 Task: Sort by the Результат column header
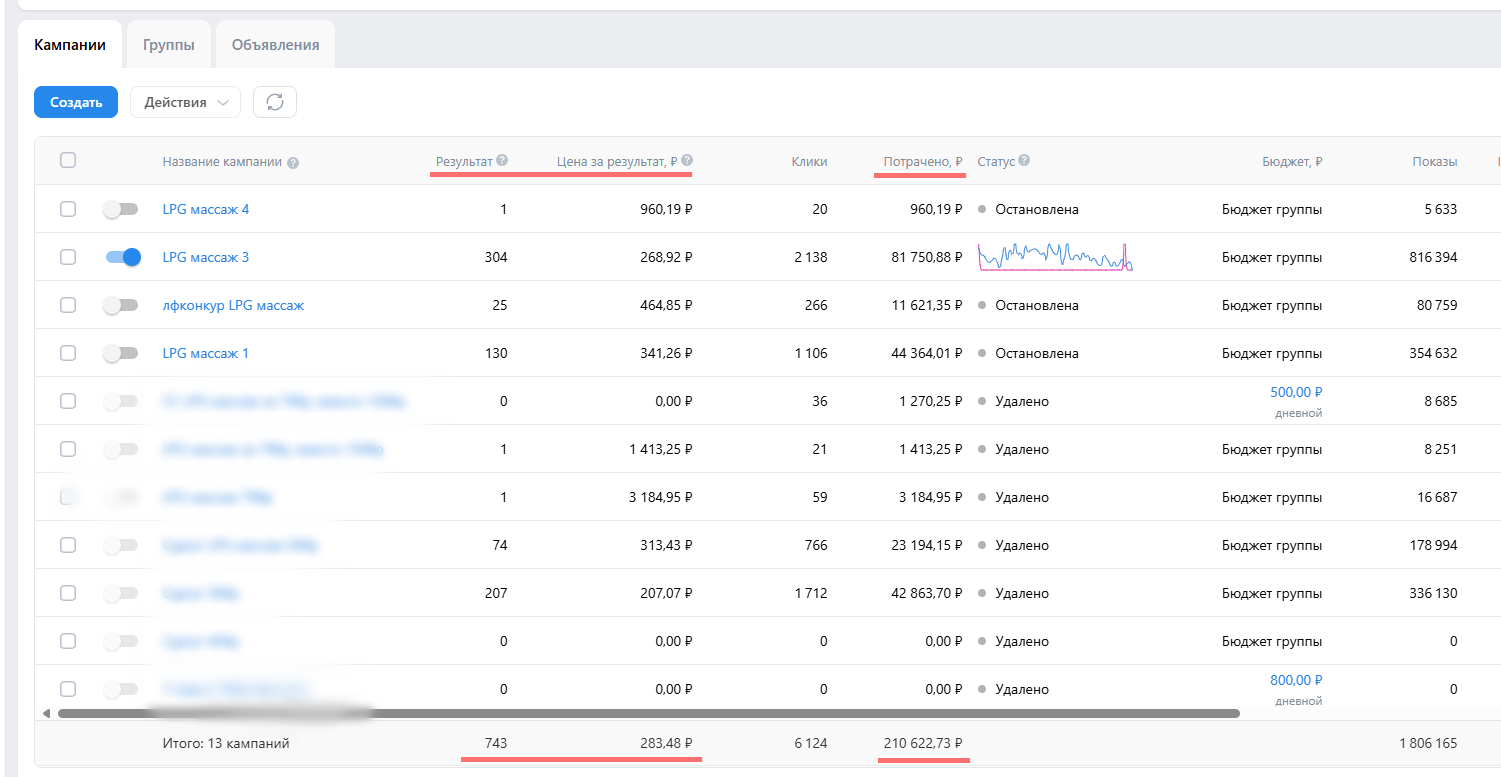click(464, 161)
